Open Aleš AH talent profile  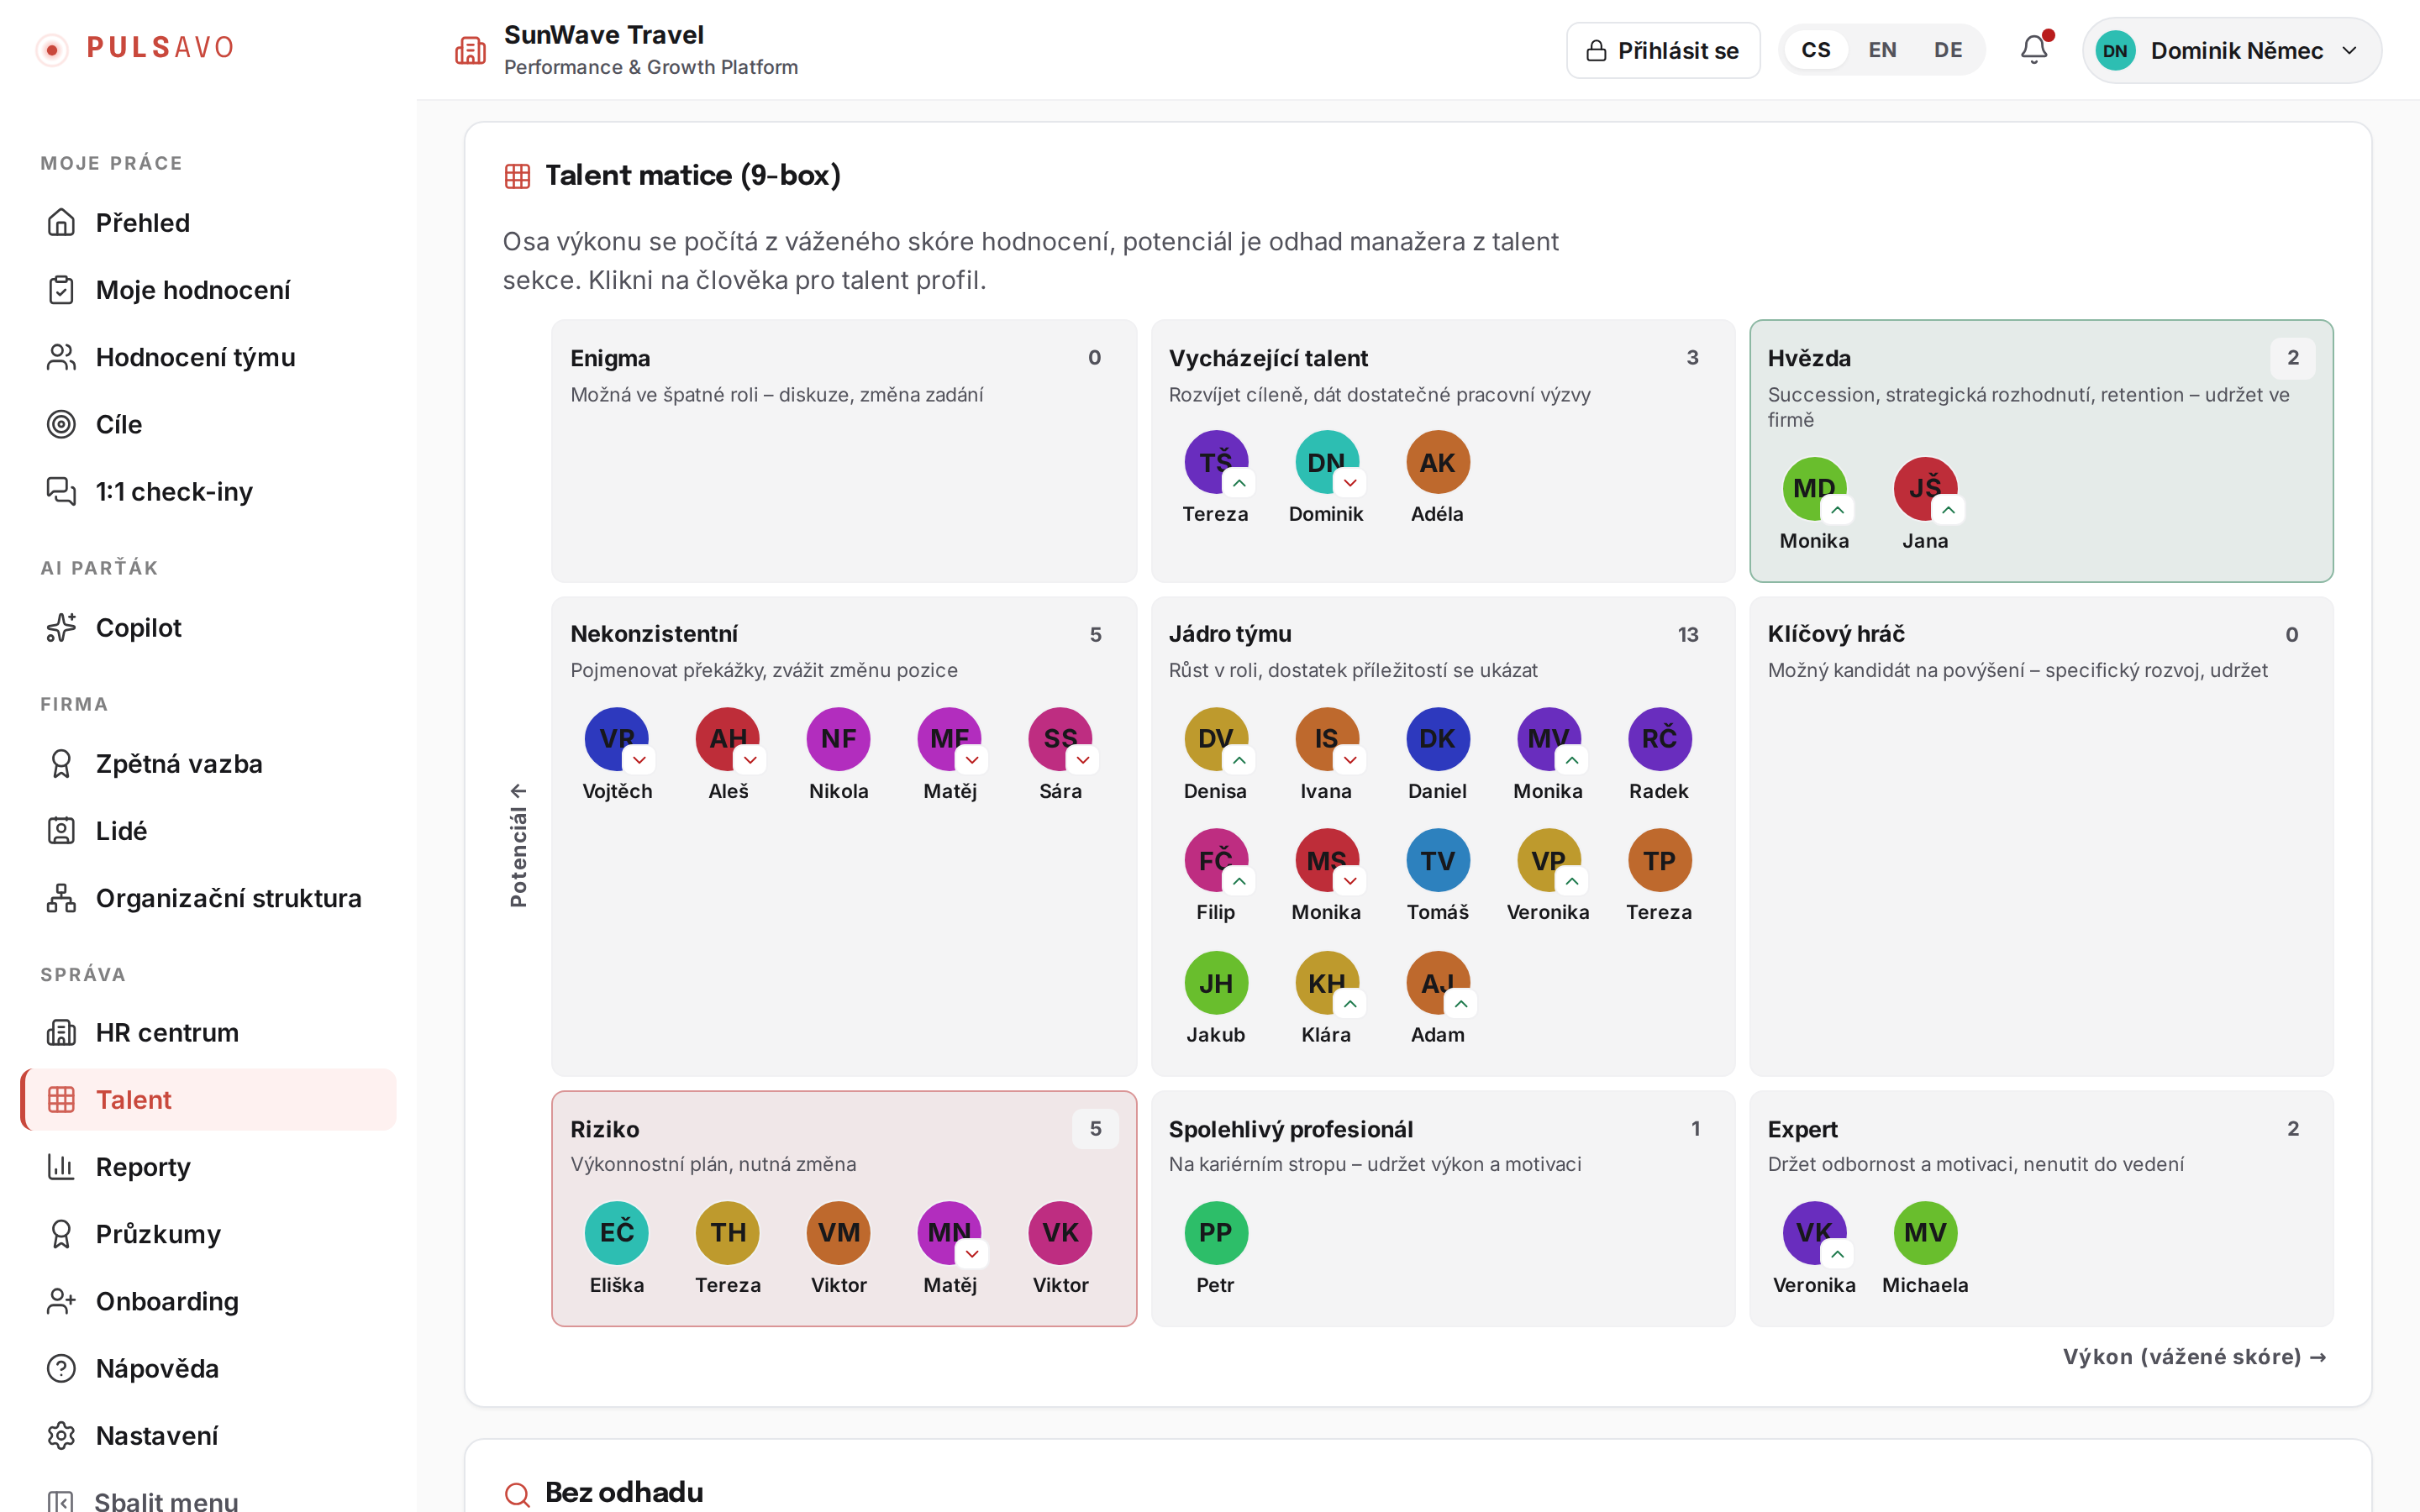pyautogui.click(x=727, y=755)
